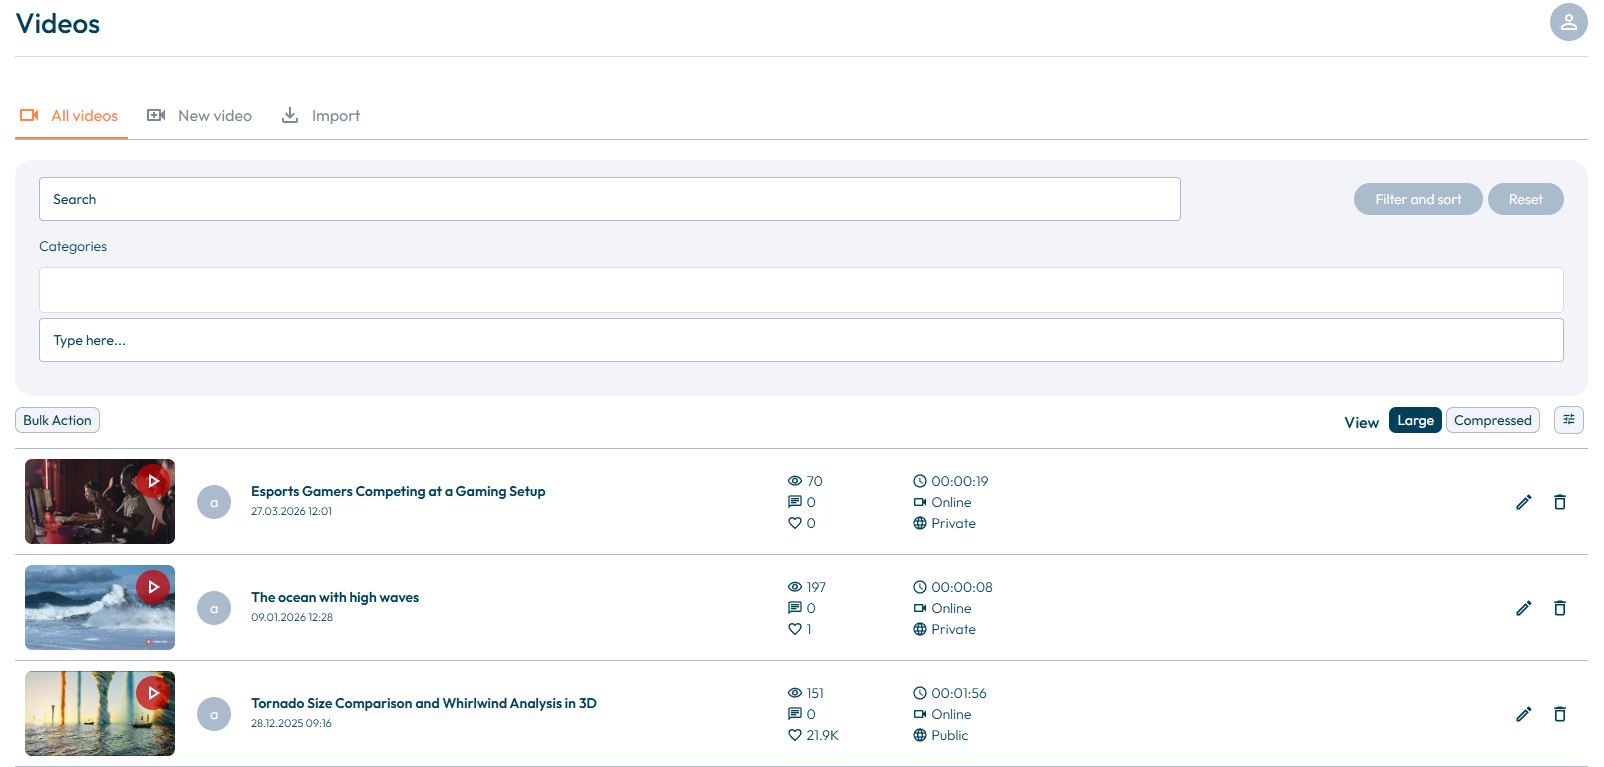Edit the Esports Gamers video with pencil icon

(1523, 502)
